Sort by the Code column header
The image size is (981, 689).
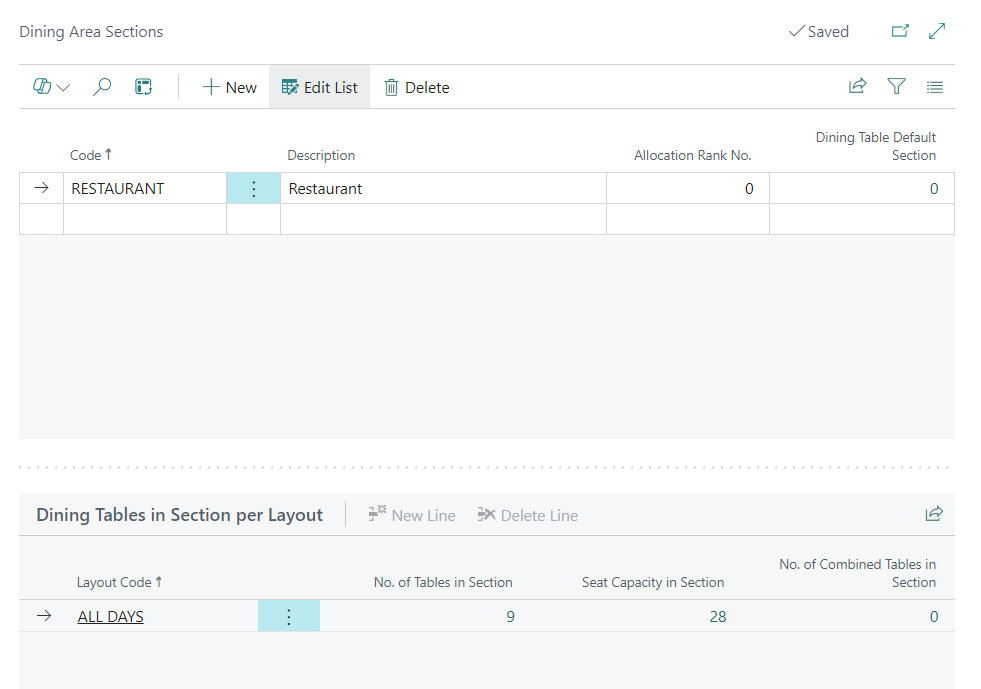point(86,155)
